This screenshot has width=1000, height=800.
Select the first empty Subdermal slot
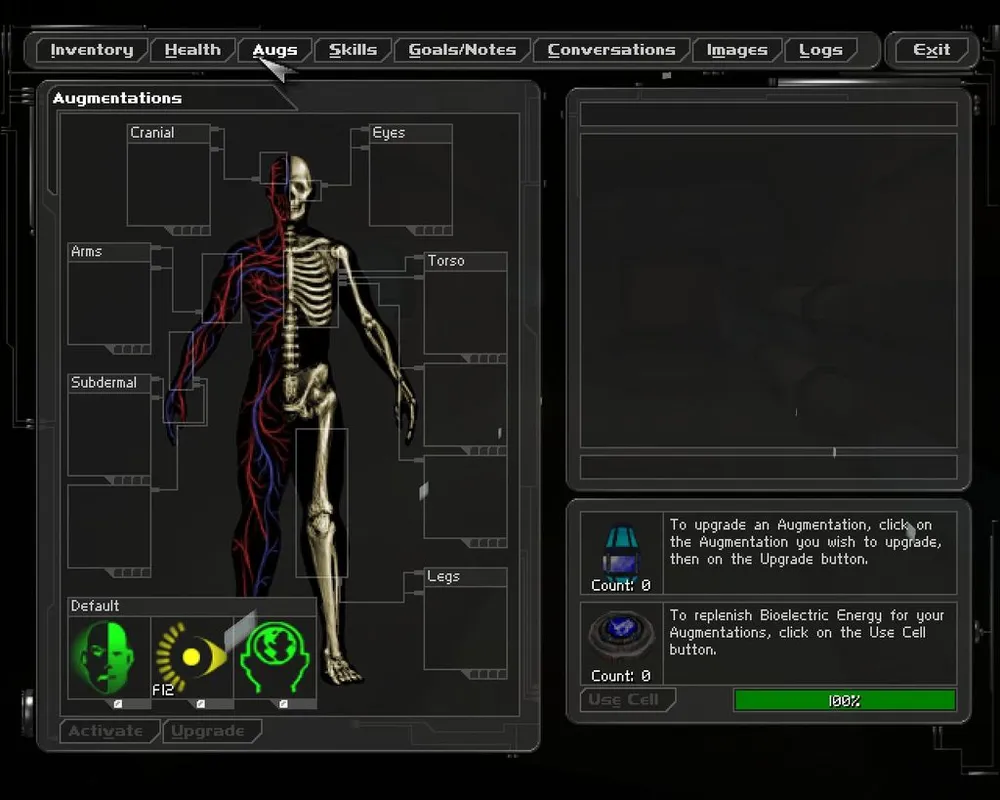[x=109, y=434]
